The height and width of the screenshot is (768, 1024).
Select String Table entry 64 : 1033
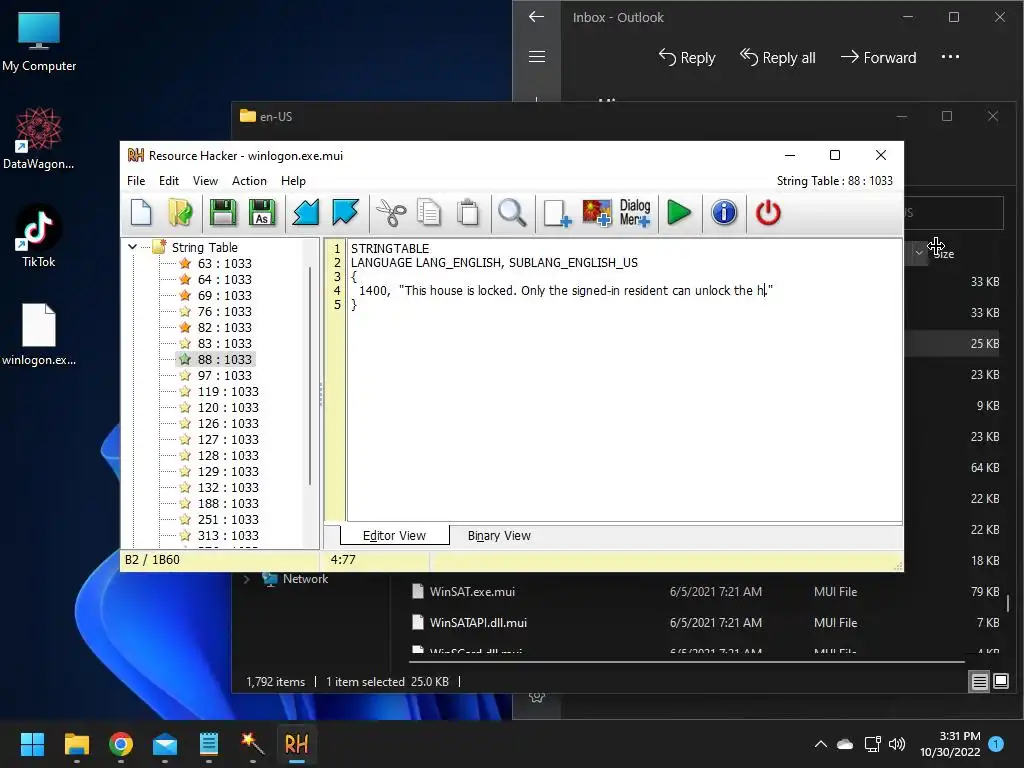pos(224,280)
